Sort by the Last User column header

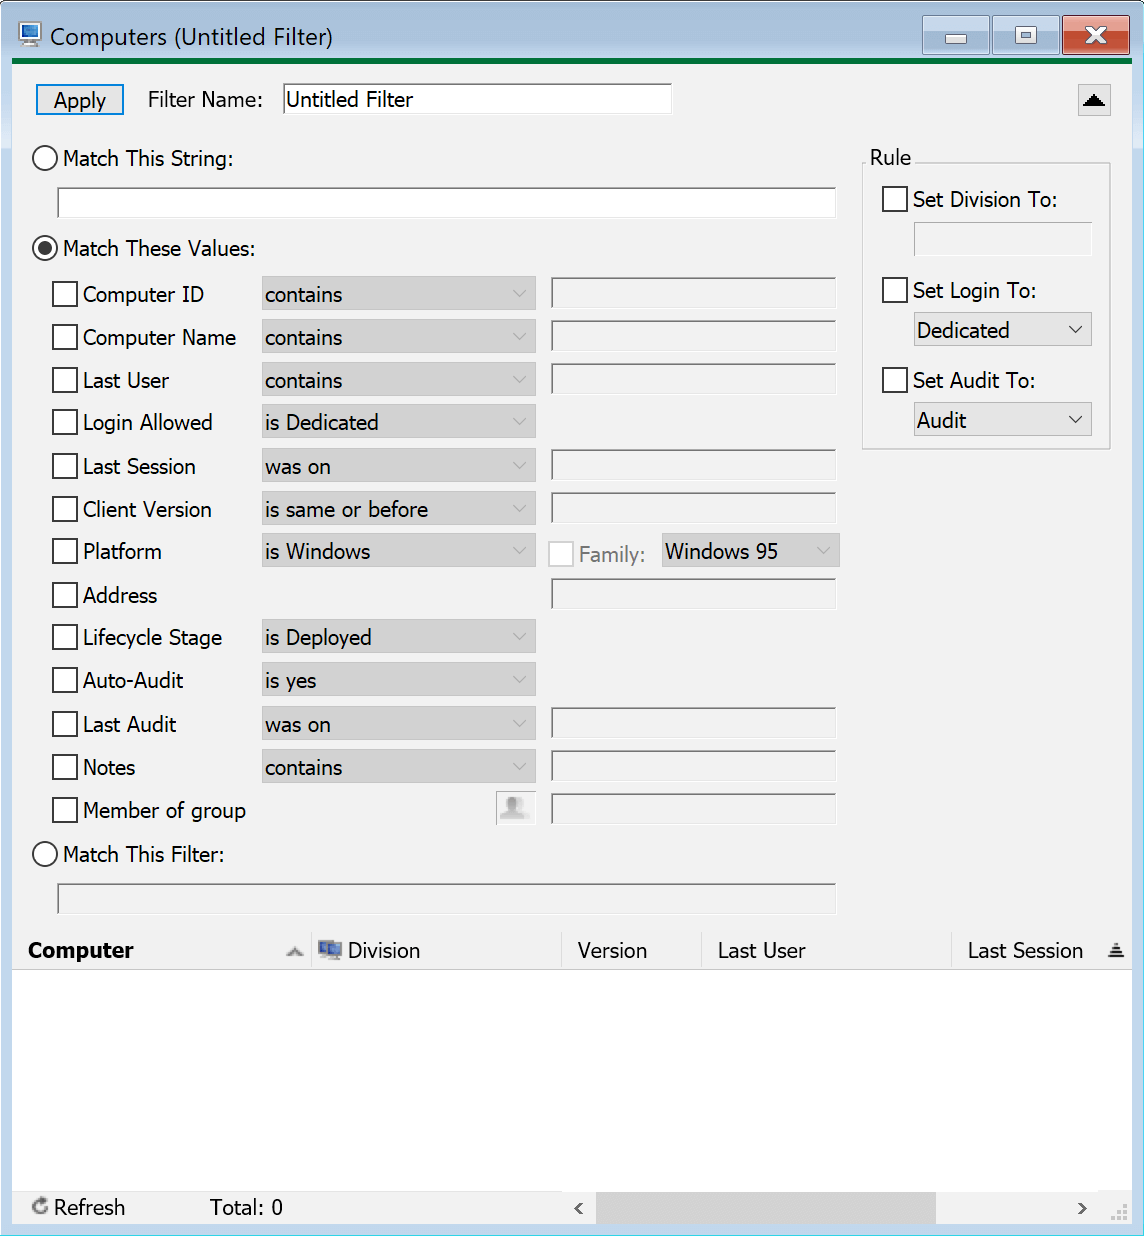[761, 951]
